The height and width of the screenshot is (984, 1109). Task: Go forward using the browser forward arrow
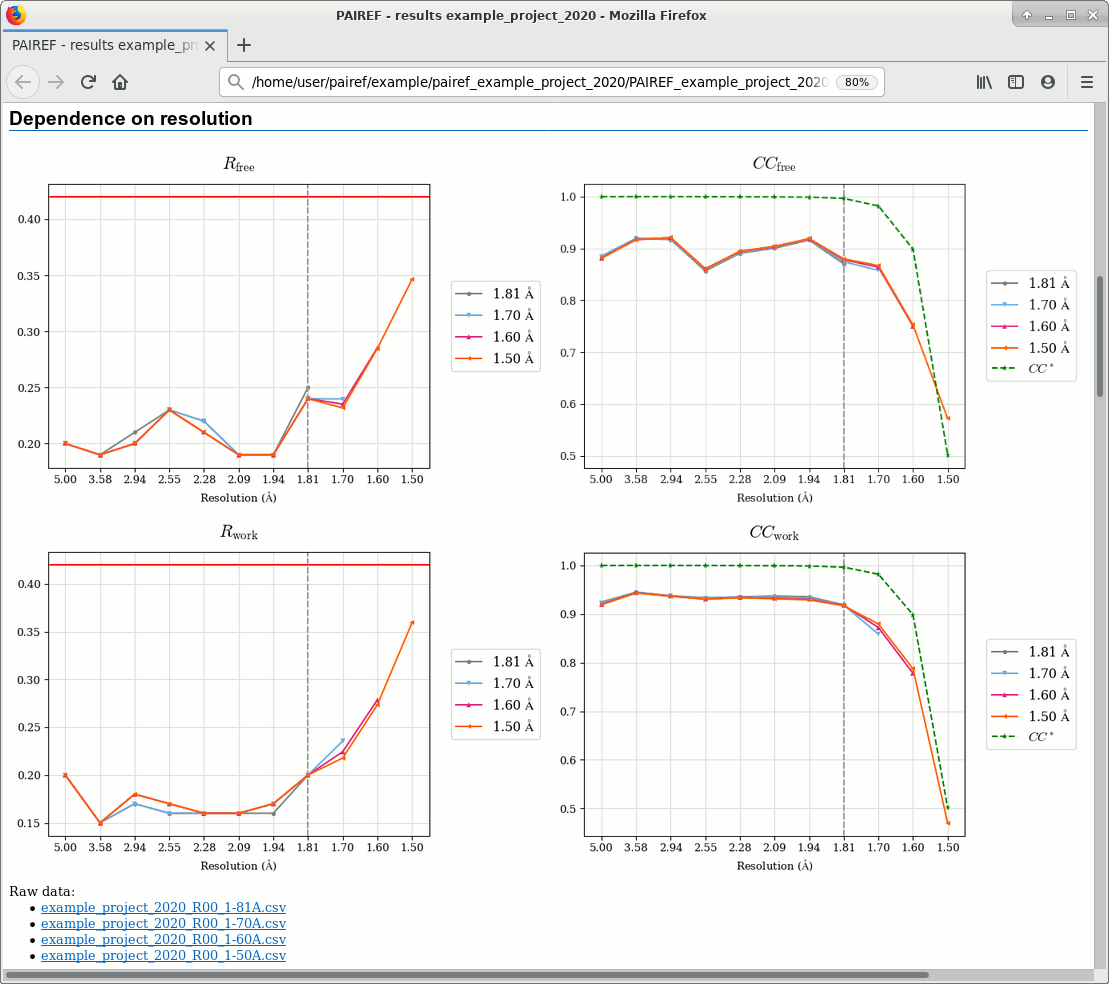[x=56, y=82]
